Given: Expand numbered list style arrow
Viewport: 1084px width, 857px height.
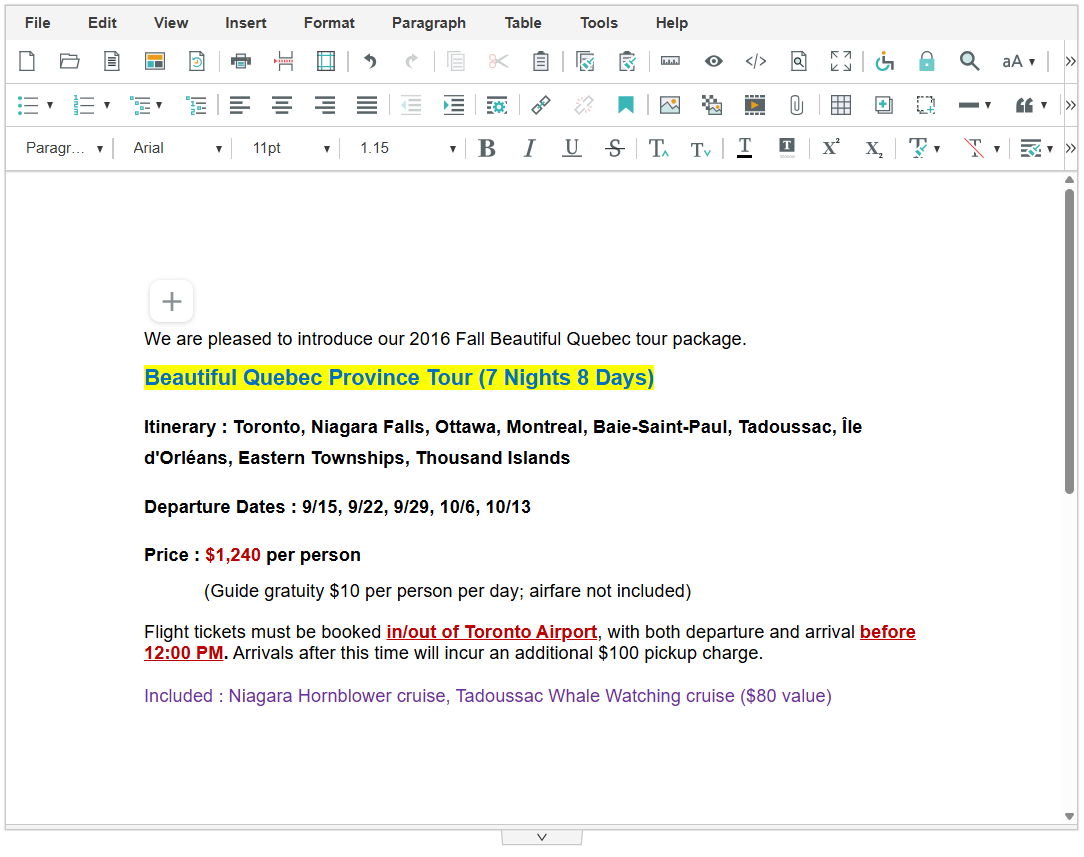Looking at the screenshot, I should [x=106, y=105].
